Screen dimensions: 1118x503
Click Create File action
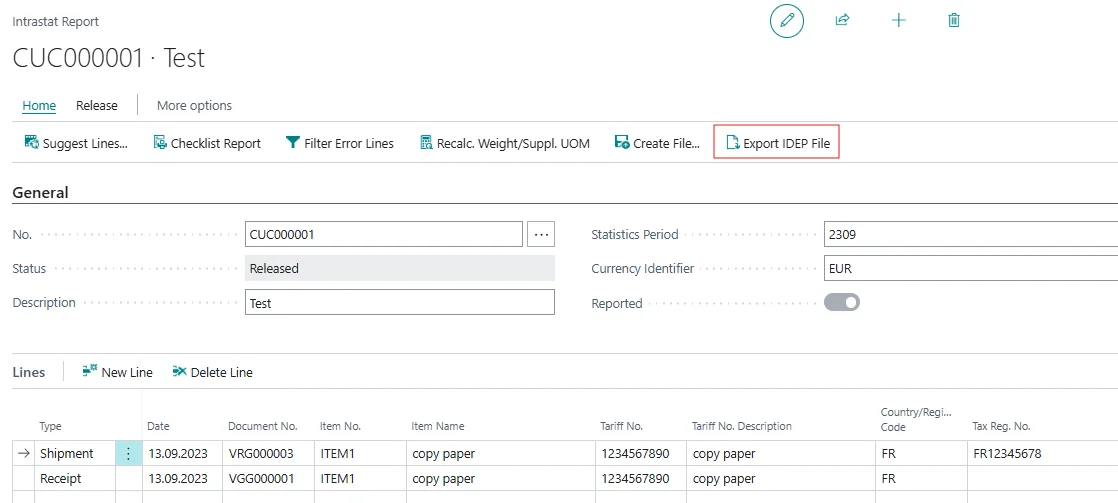pos(657,143)
